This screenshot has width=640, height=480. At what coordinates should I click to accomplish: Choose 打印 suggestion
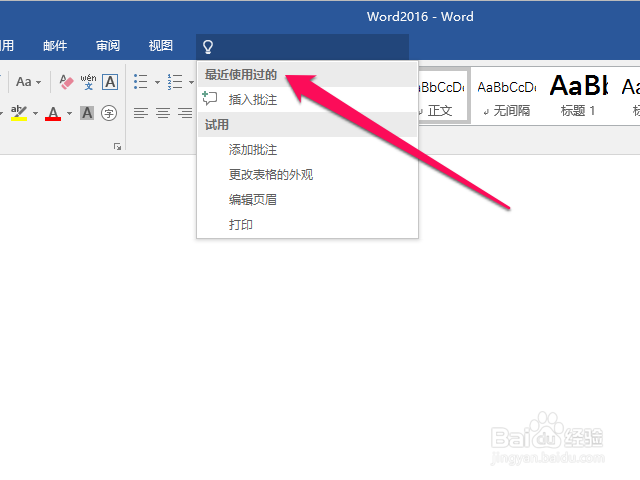tap(307, 224)
